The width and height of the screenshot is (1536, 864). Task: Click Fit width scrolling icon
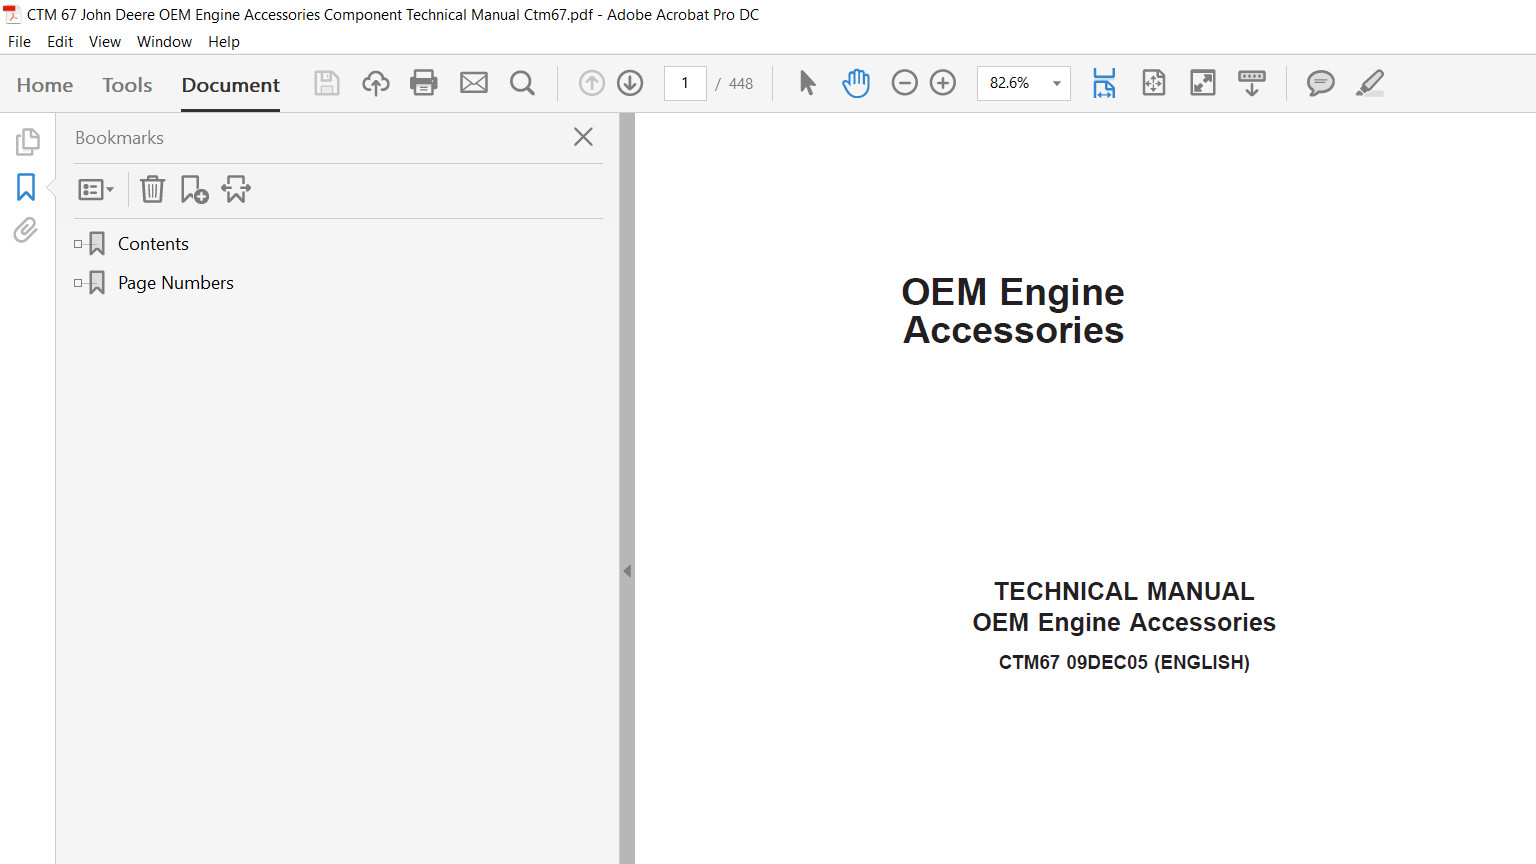pyautogui.click(x=1104, y=83)
